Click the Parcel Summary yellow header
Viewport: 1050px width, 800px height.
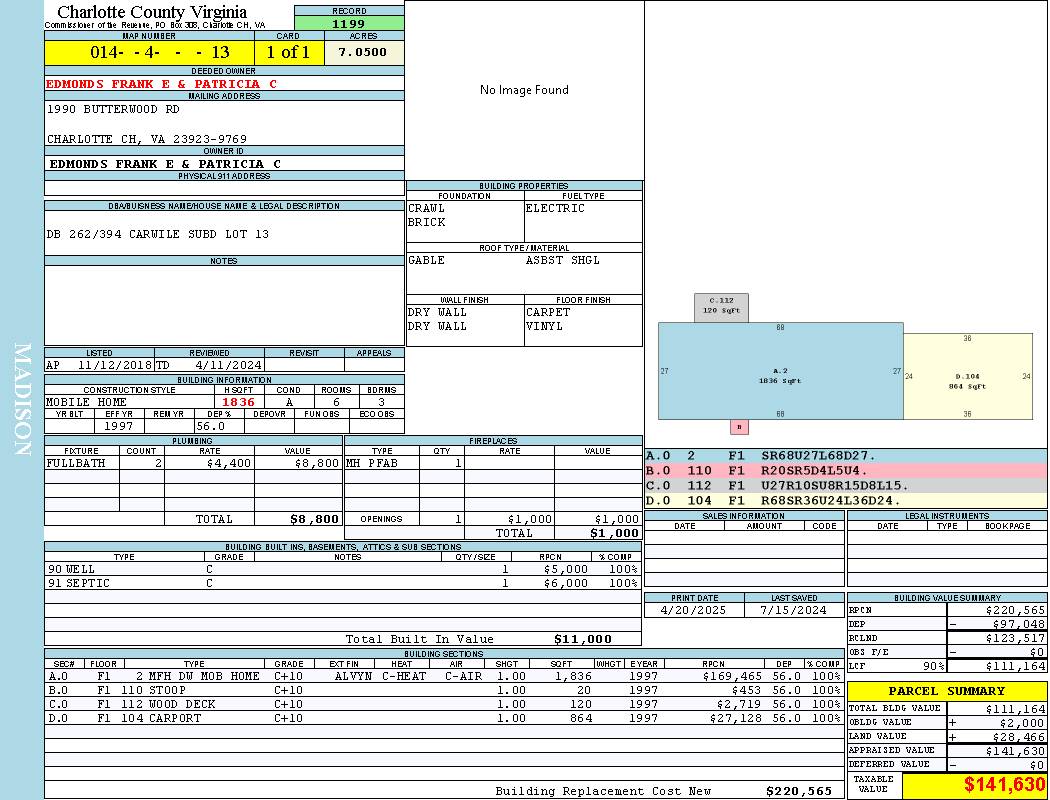(x=947, y=691)
